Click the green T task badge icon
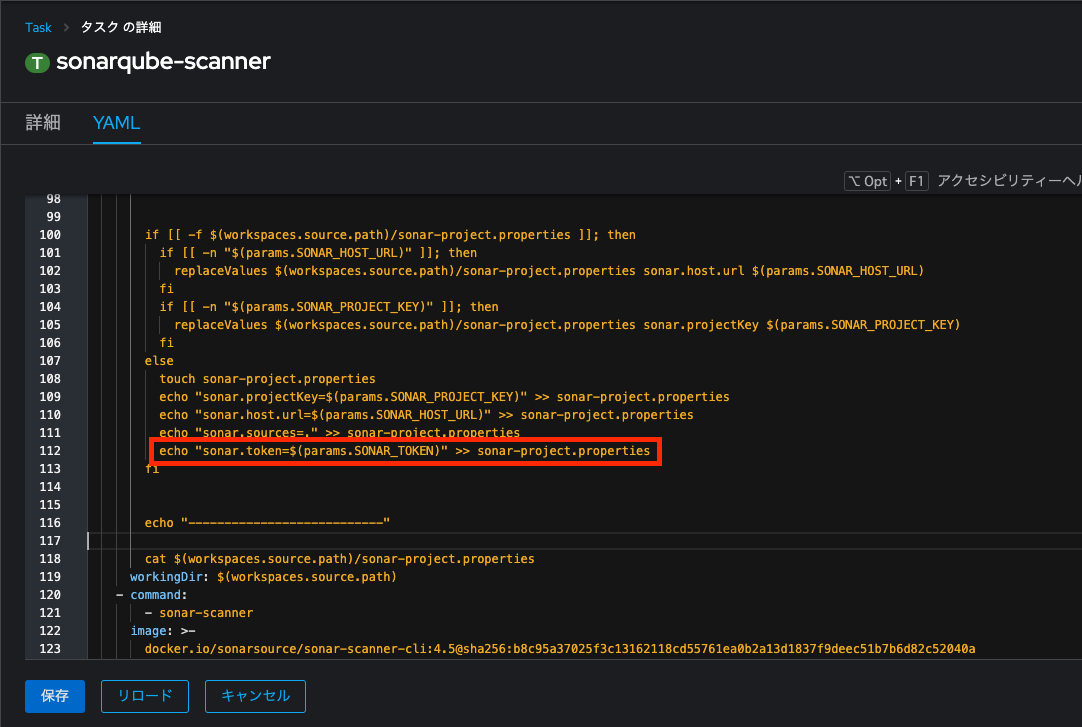The width and height of the screenshot is (1082, 727). point(37,63)
